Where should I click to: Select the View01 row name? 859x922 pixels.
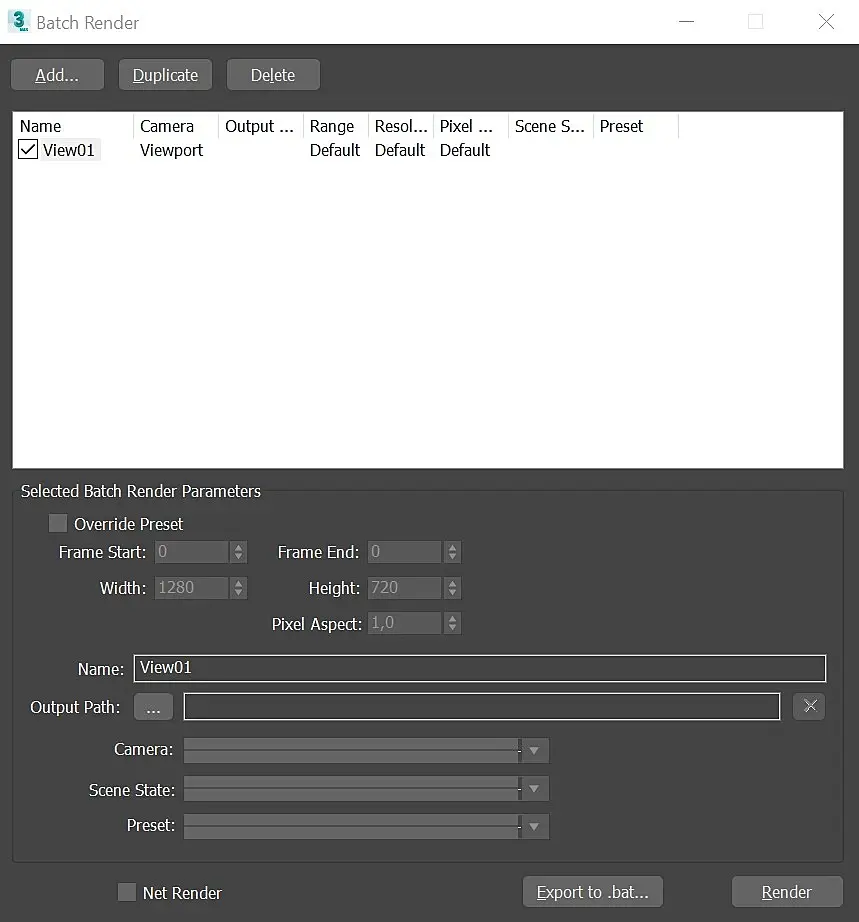(x=69, y=150)
